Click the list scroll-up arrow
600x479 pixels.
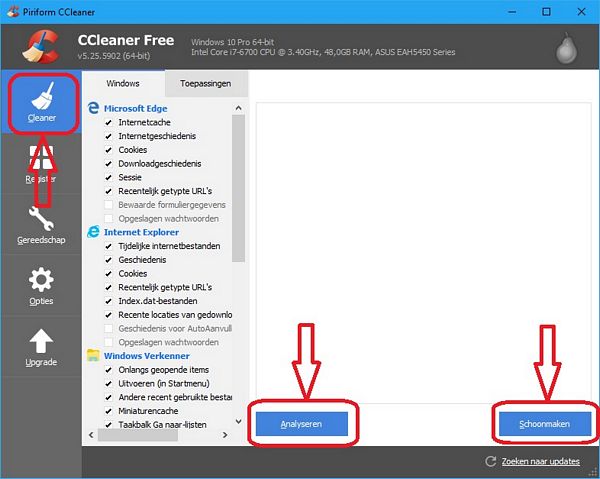238,108
